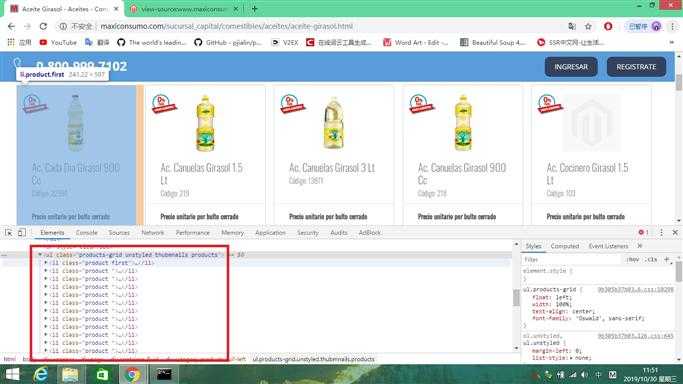The image size is (683, 384).
Task: Open the GitHub pjialin bookmark
Action: coord(228,42)
